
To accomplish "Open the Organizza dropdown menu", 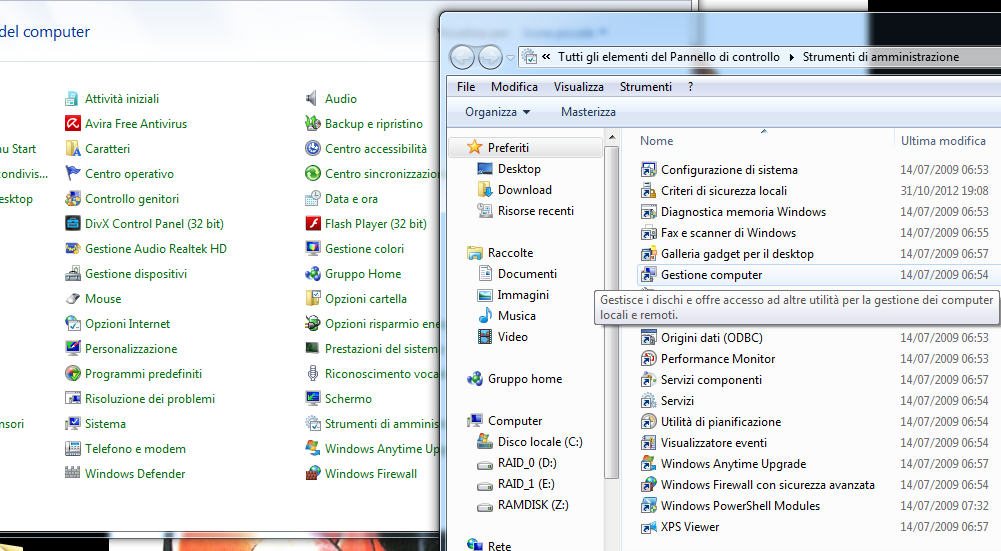I will click(x=497, y=112).
